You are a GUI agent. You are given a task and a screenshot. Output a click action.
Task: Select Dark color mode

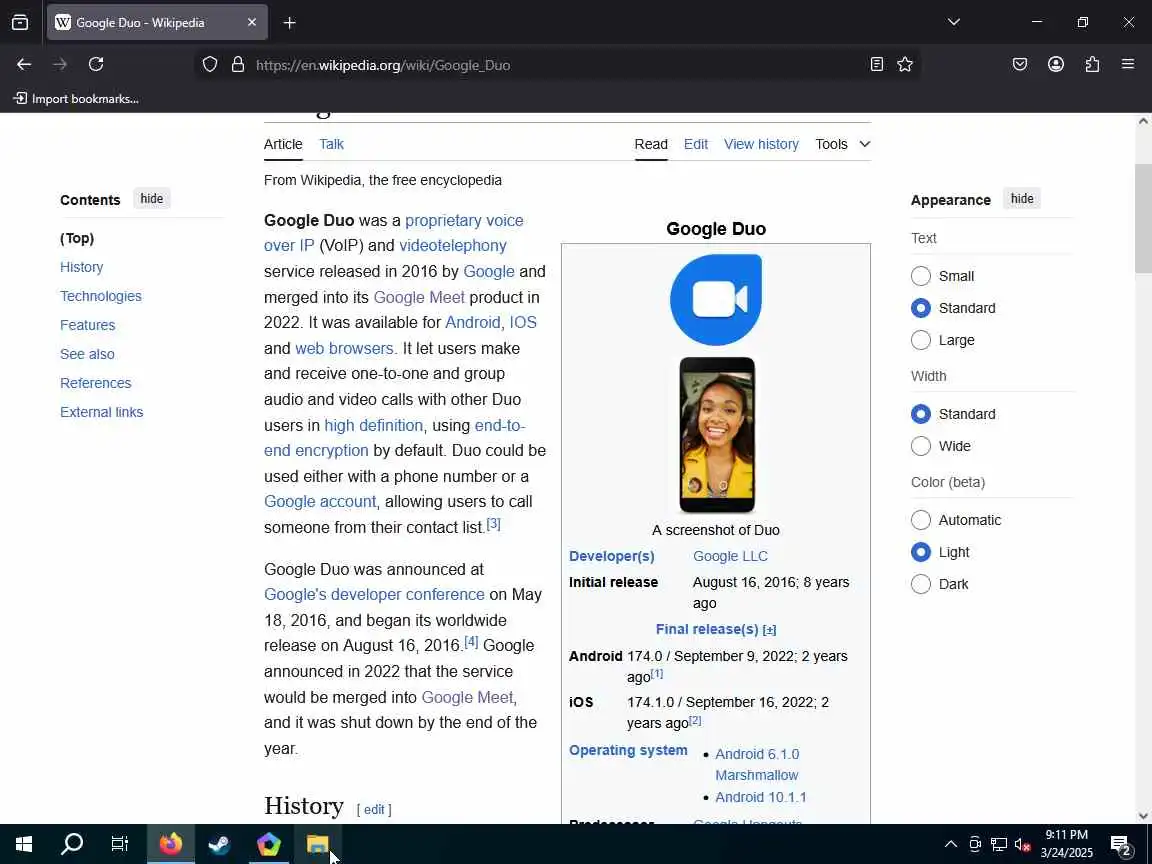[921, 584]
